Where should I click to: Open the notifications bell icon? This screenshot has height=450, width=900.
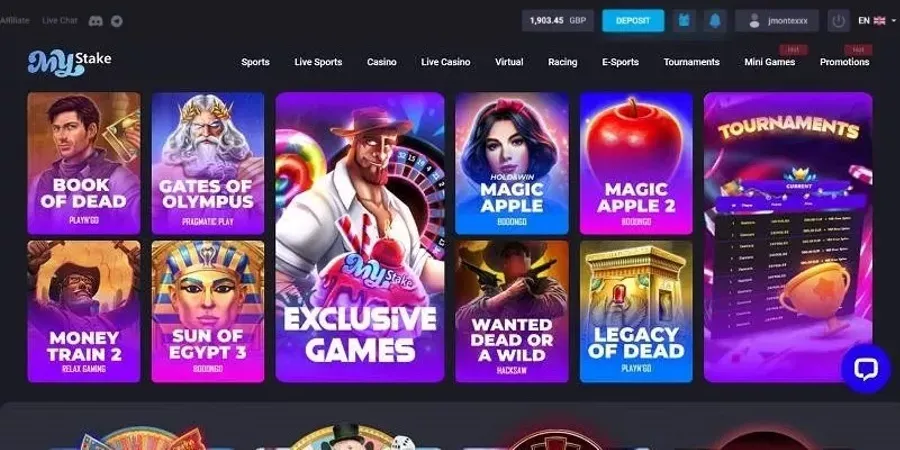715,21
